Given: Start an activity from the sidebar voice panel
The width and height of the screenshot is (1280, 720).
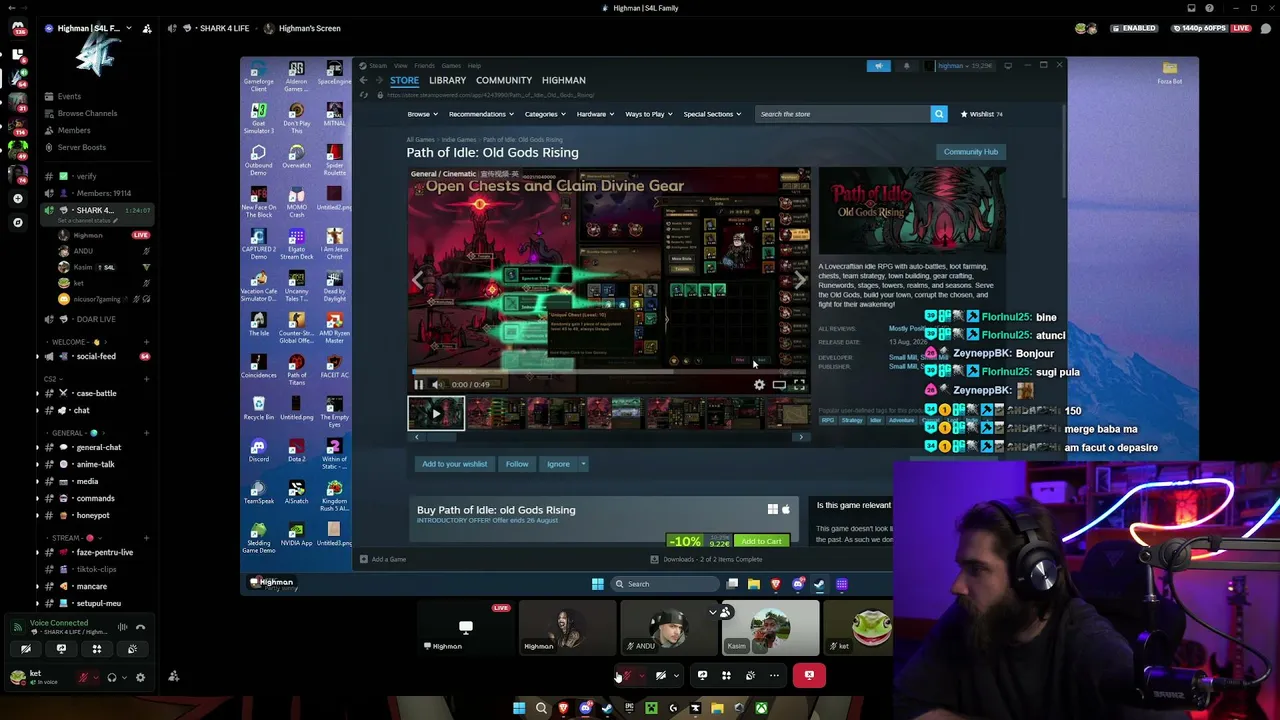Looking at the screenshot, I should coord(97,649).
